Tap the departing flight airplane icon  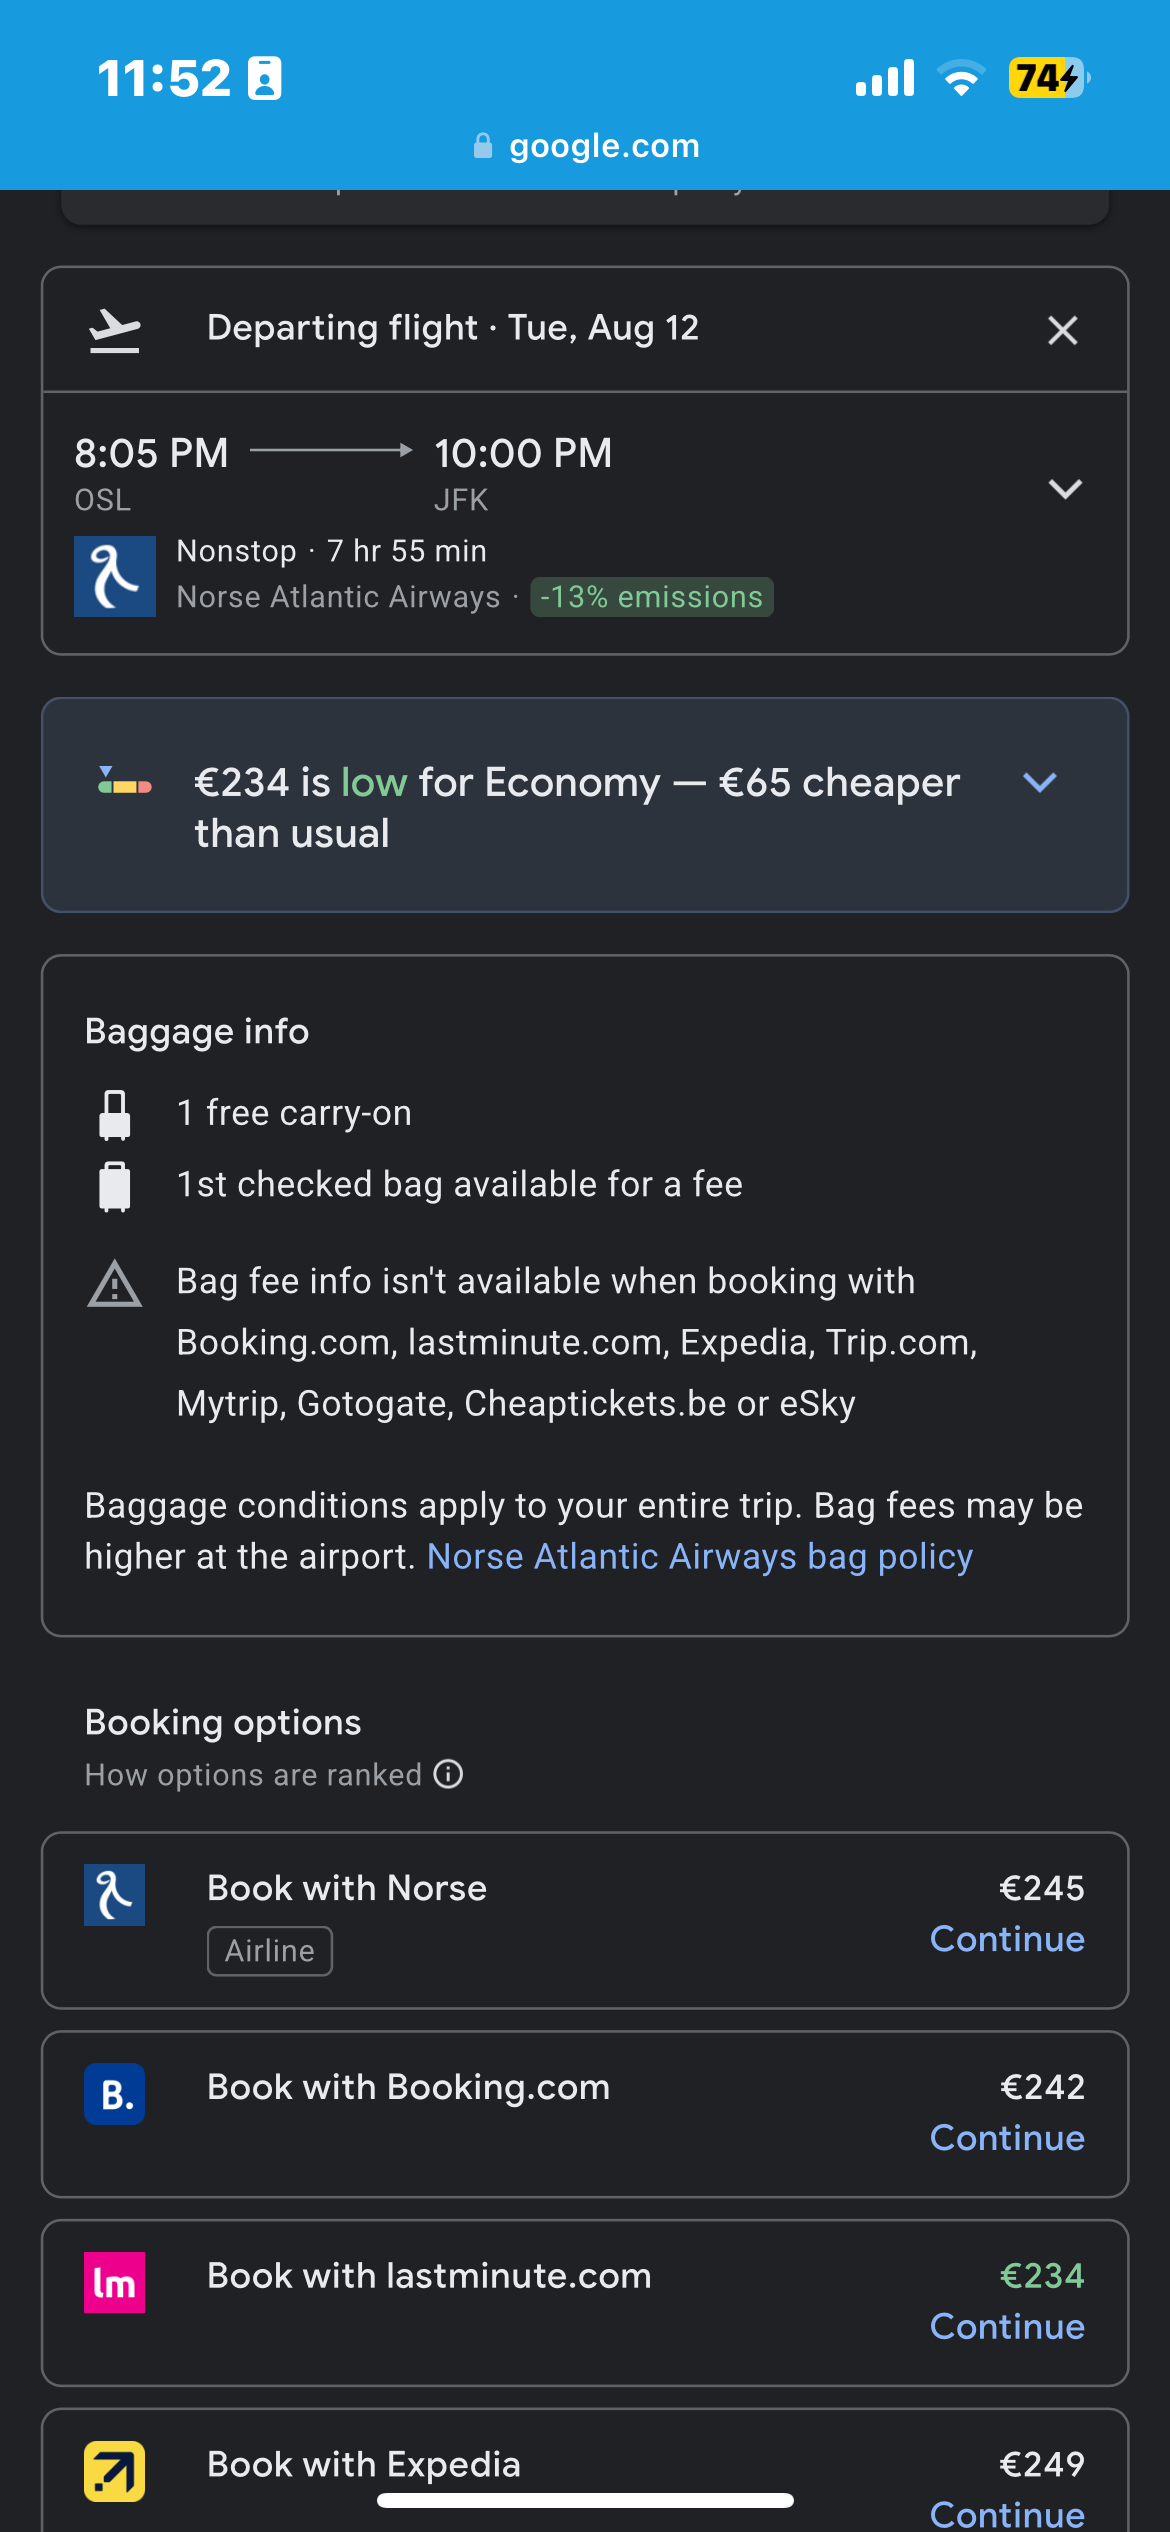point(114,330)
